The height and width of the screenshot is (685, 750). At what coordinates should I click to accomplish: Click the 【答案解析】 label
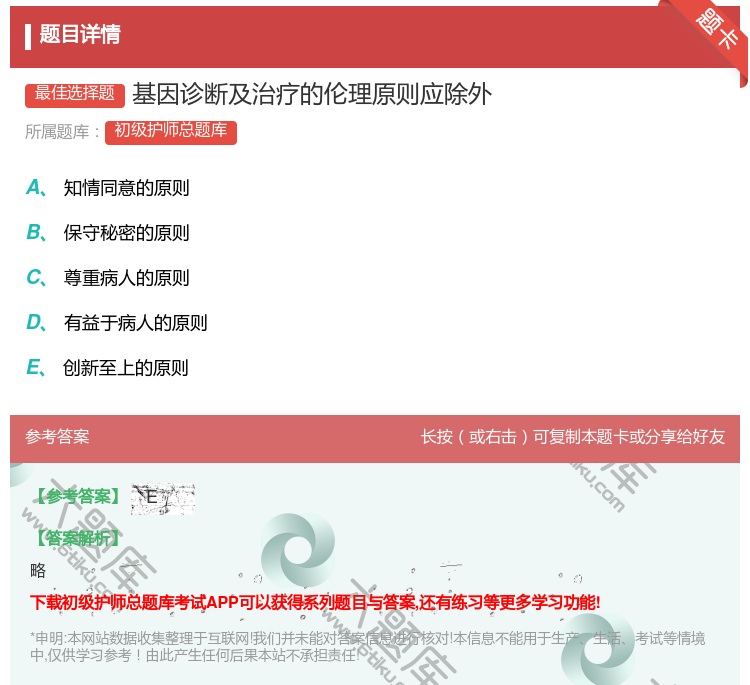[78, 539]
